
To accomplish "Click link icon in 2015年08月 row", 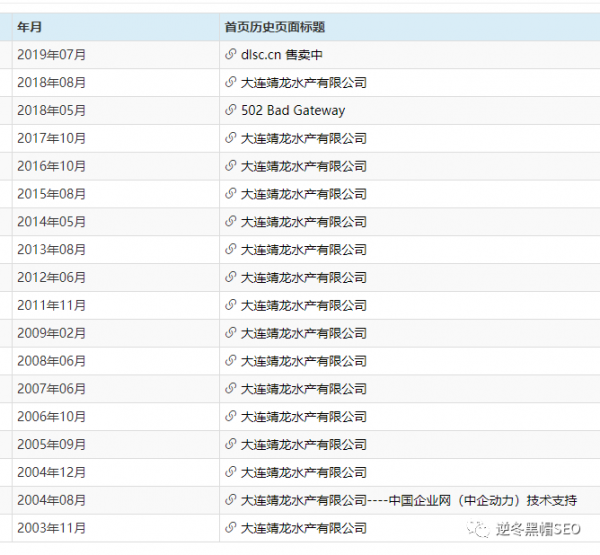I will click(230, 193).
